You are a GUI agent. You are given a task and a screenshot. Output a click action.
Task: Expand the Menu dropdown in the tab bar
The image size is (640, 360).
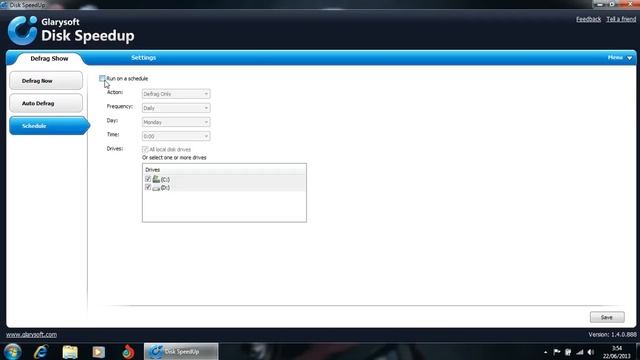tap(620, 58)
